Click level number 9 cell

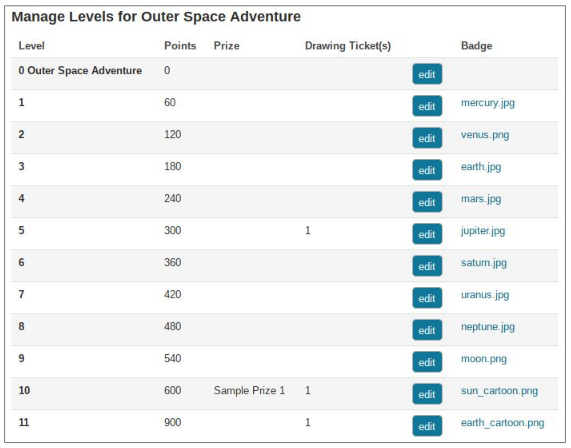tap(21, 358)
